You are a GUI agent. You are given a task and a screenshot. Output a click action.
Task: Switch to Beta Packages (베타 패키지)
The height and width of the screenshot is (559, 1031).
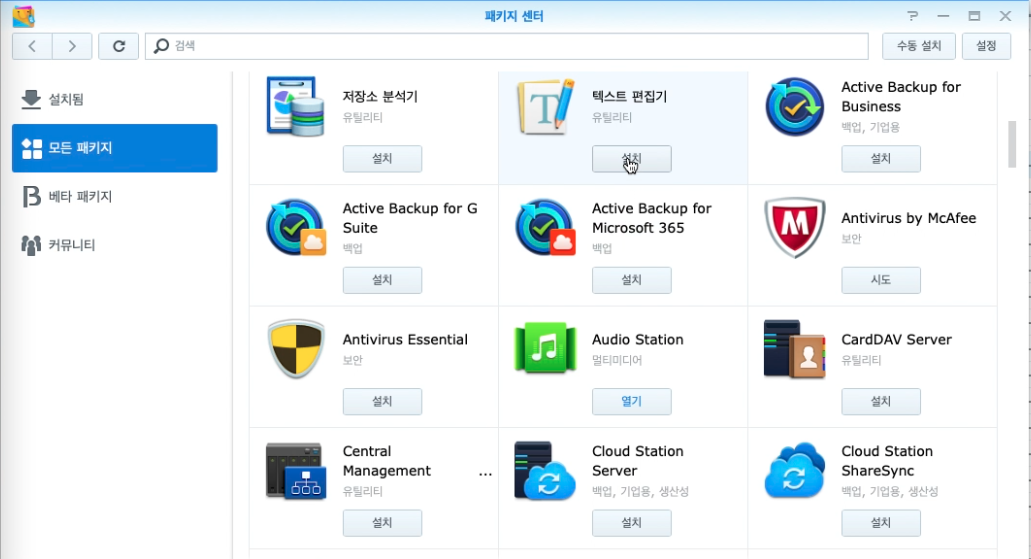pyautogui.click(x=114, y=197)
